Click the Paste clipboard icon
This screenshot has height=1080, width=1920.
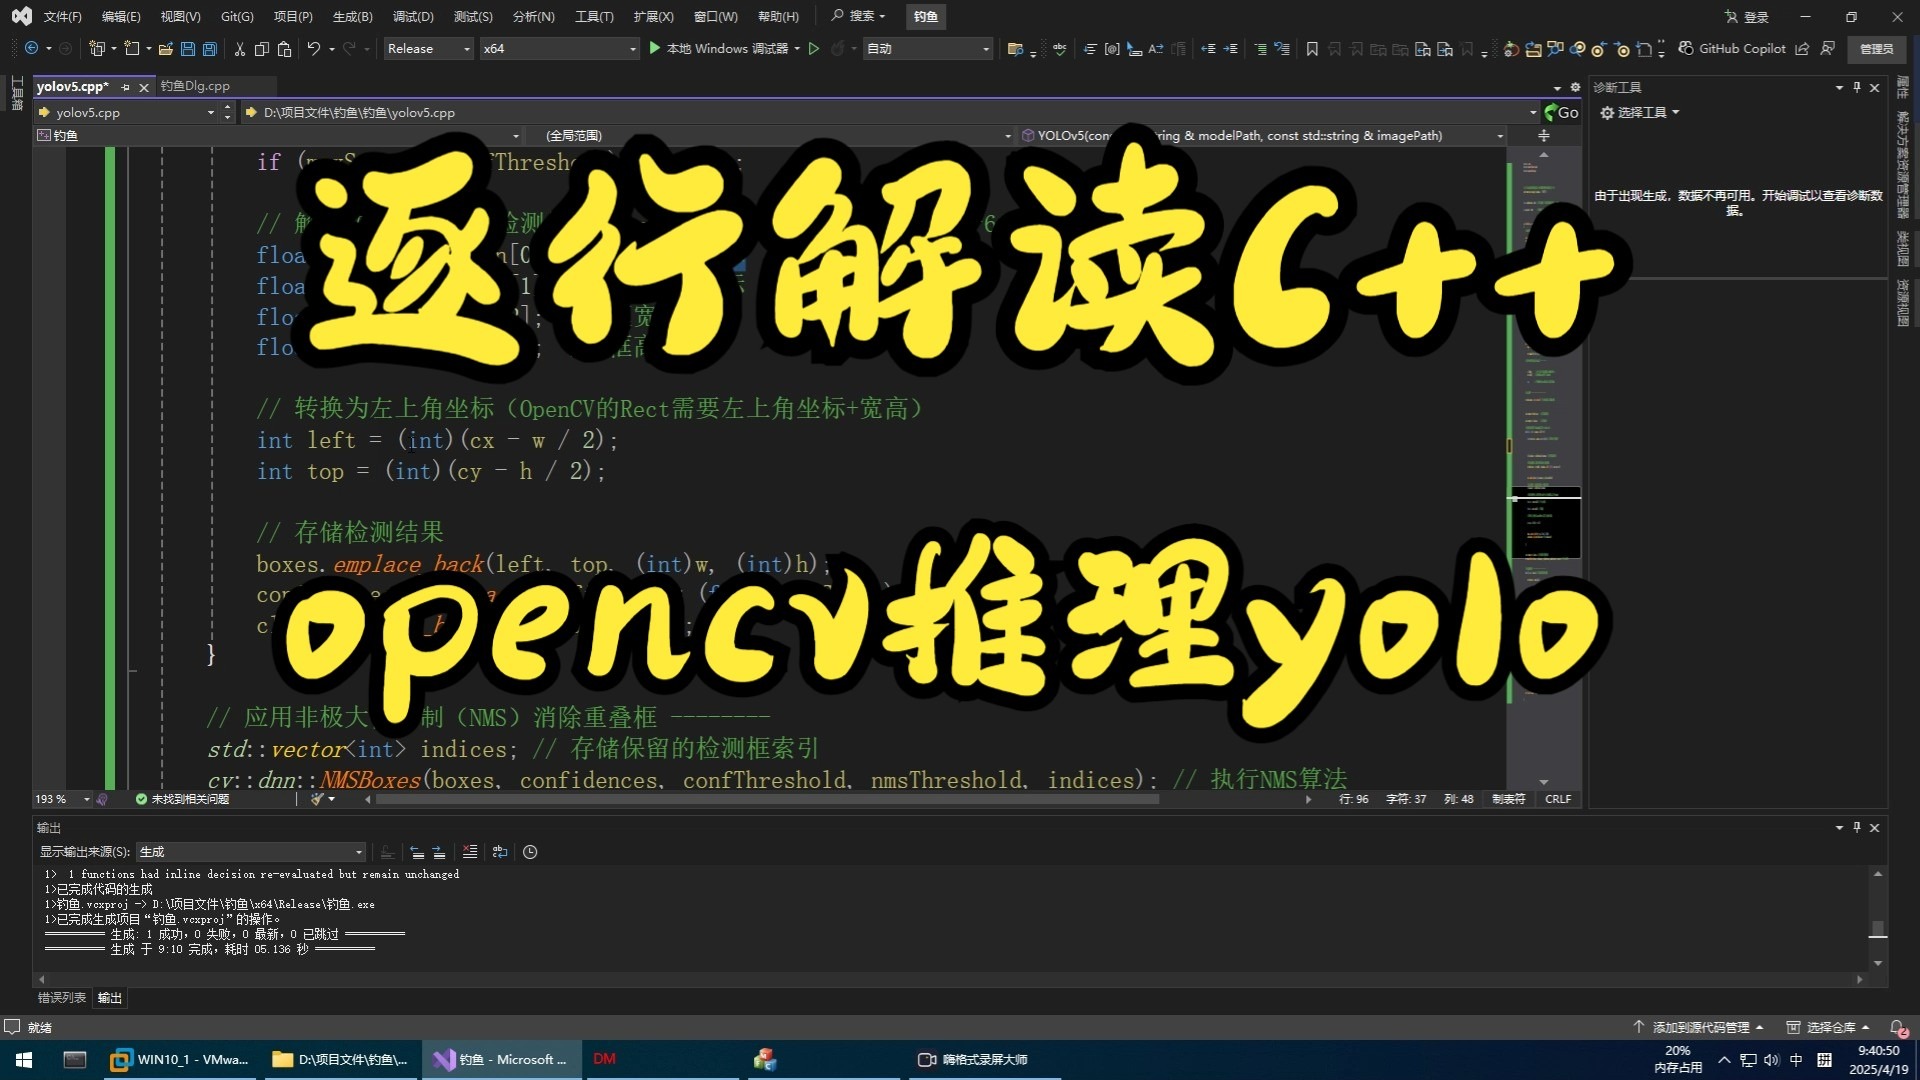(x=284, y=48)
